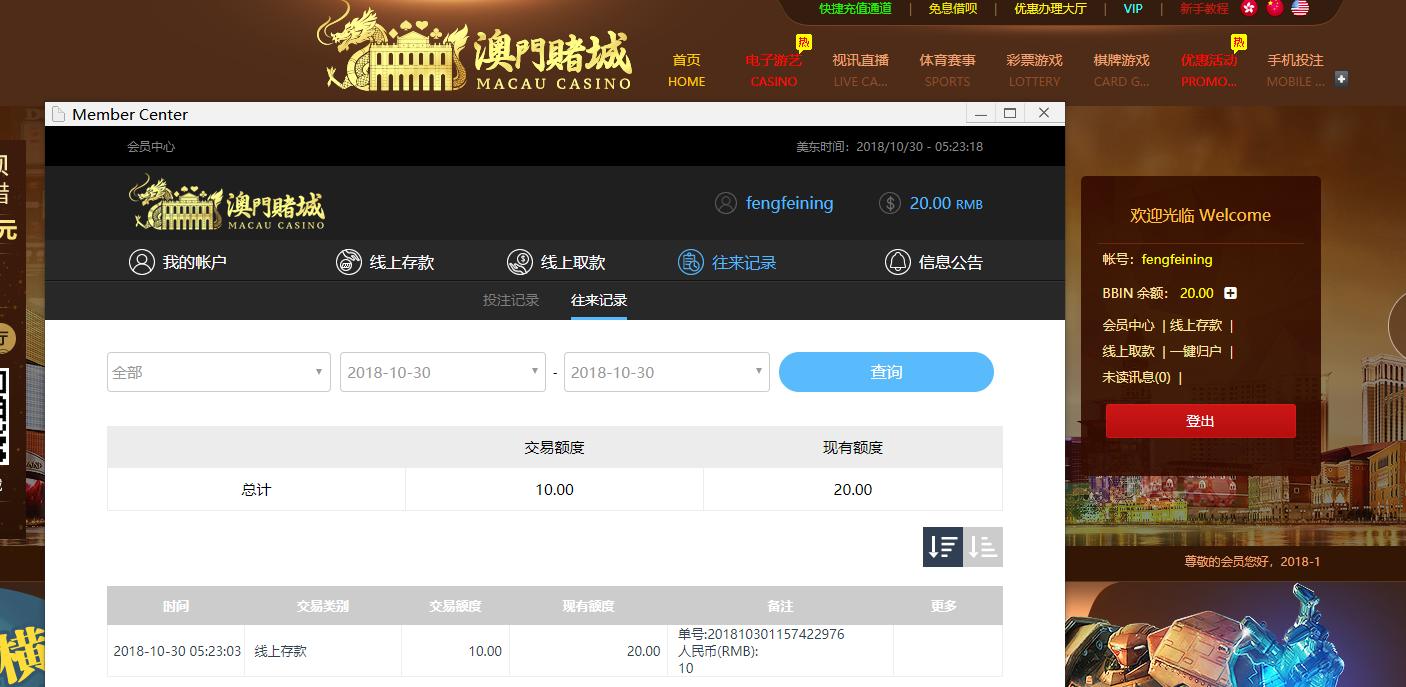The height and width of the screenshot is (687, 1406).
Task: Open the 优惠活动 PROMO menu
Action: pos(1209,70)
